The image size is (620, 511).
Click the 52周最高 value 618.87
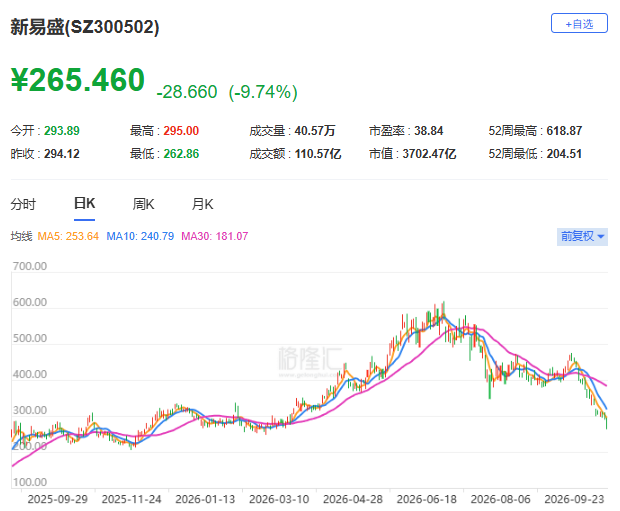(564, 131)
